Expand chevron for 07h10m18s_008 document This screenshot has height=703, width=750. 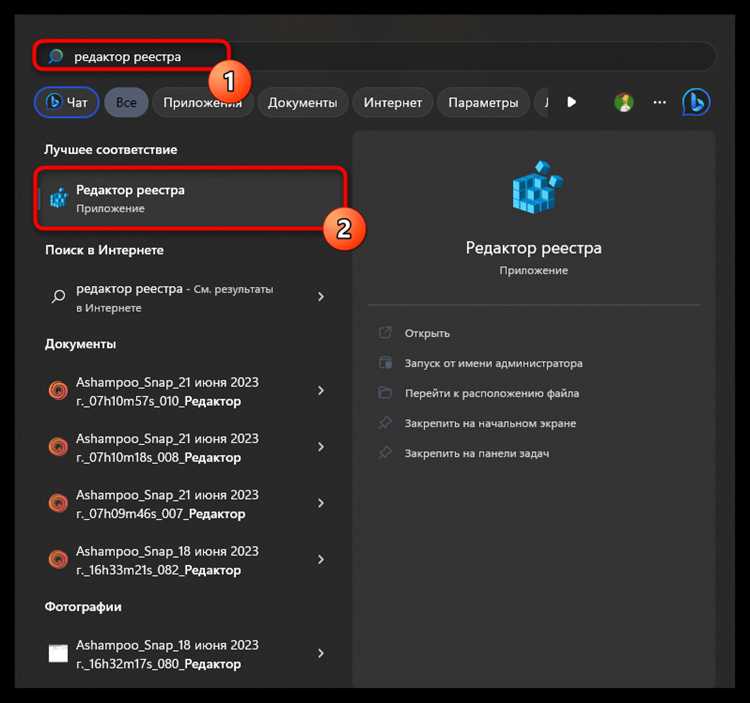pyautogui.click(x=321, y=447)
